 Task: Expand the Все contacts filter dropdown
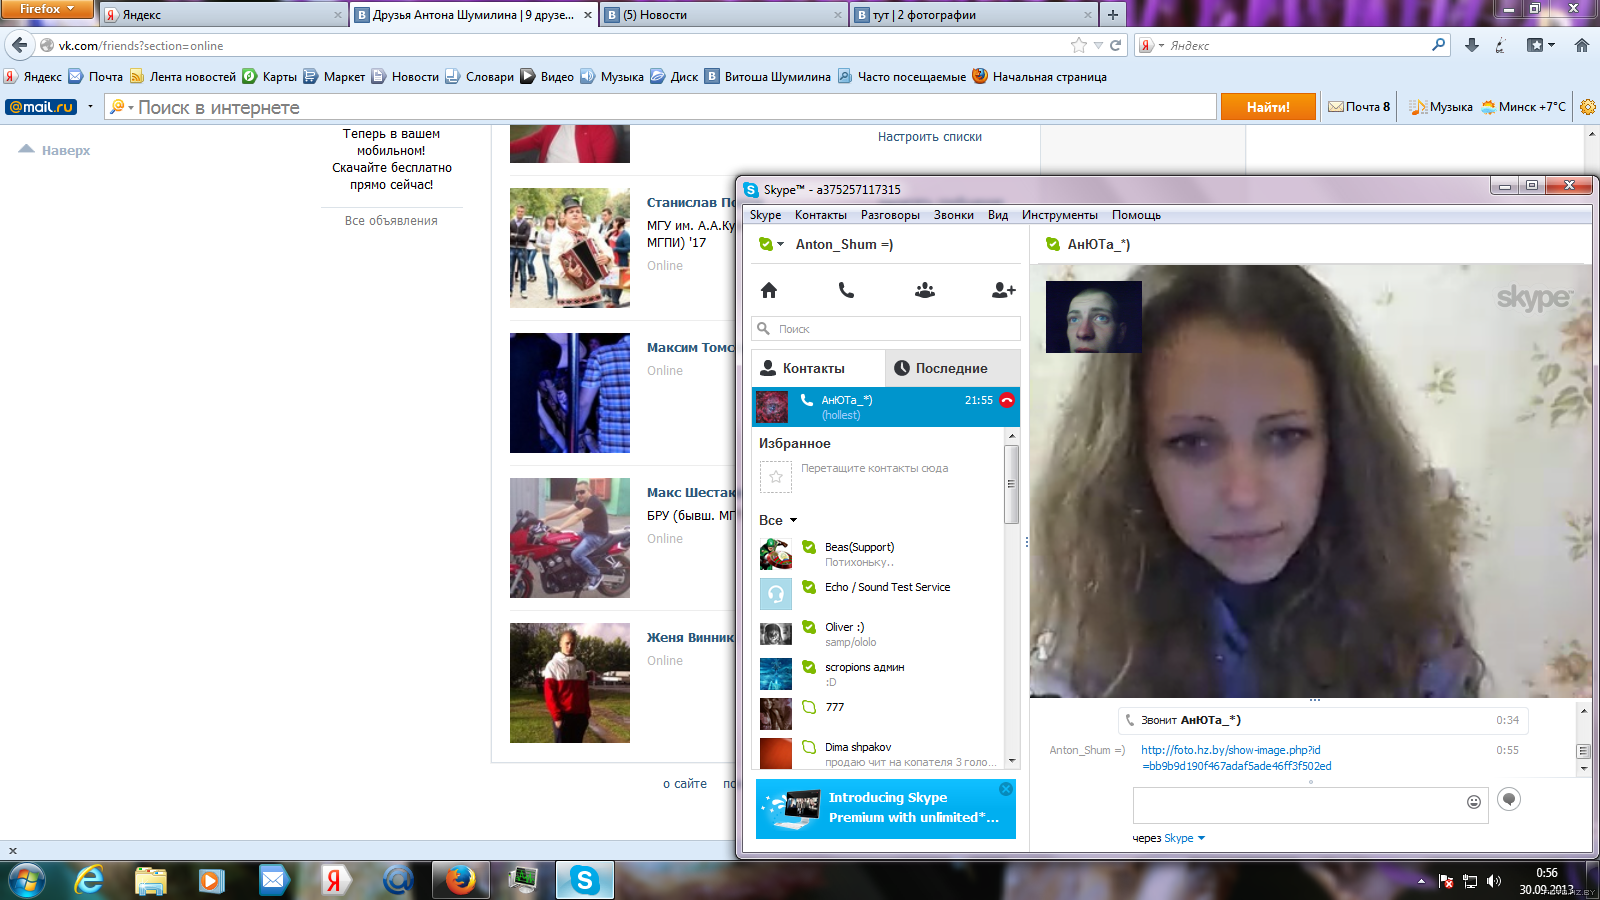(778, 520)
